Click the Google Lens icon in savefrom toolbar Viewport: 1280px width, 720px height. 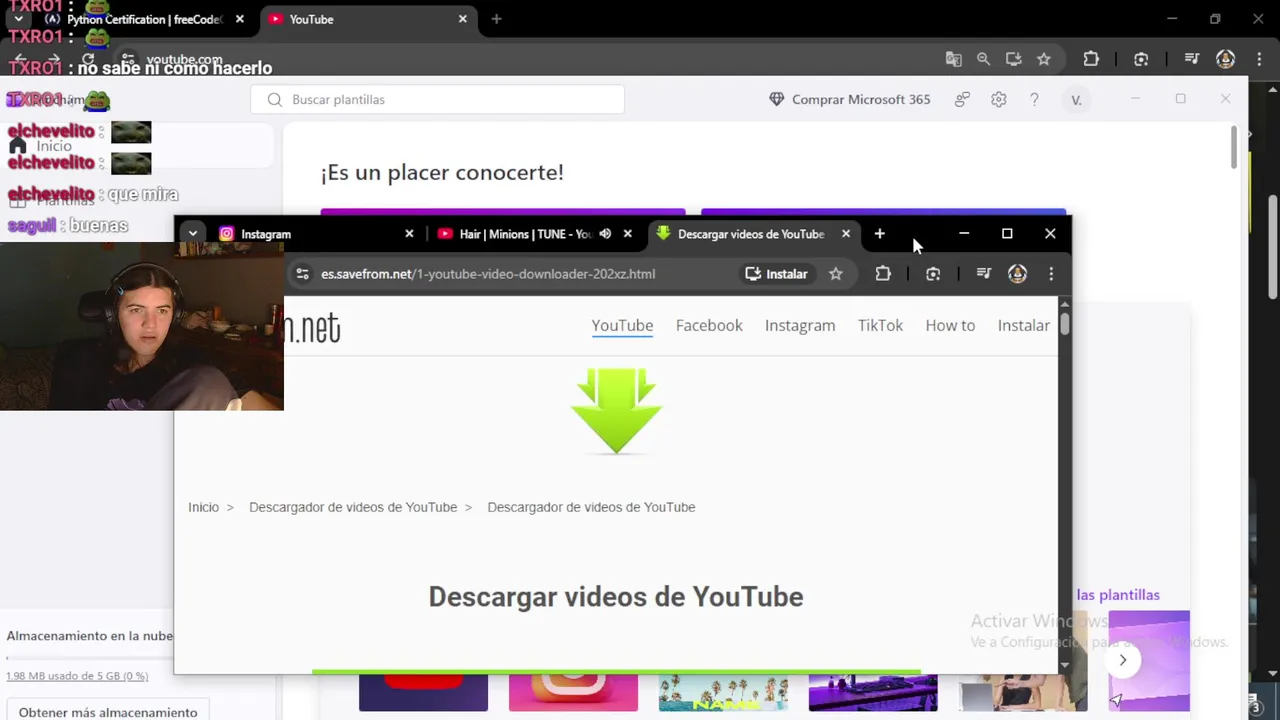point(933,274)
